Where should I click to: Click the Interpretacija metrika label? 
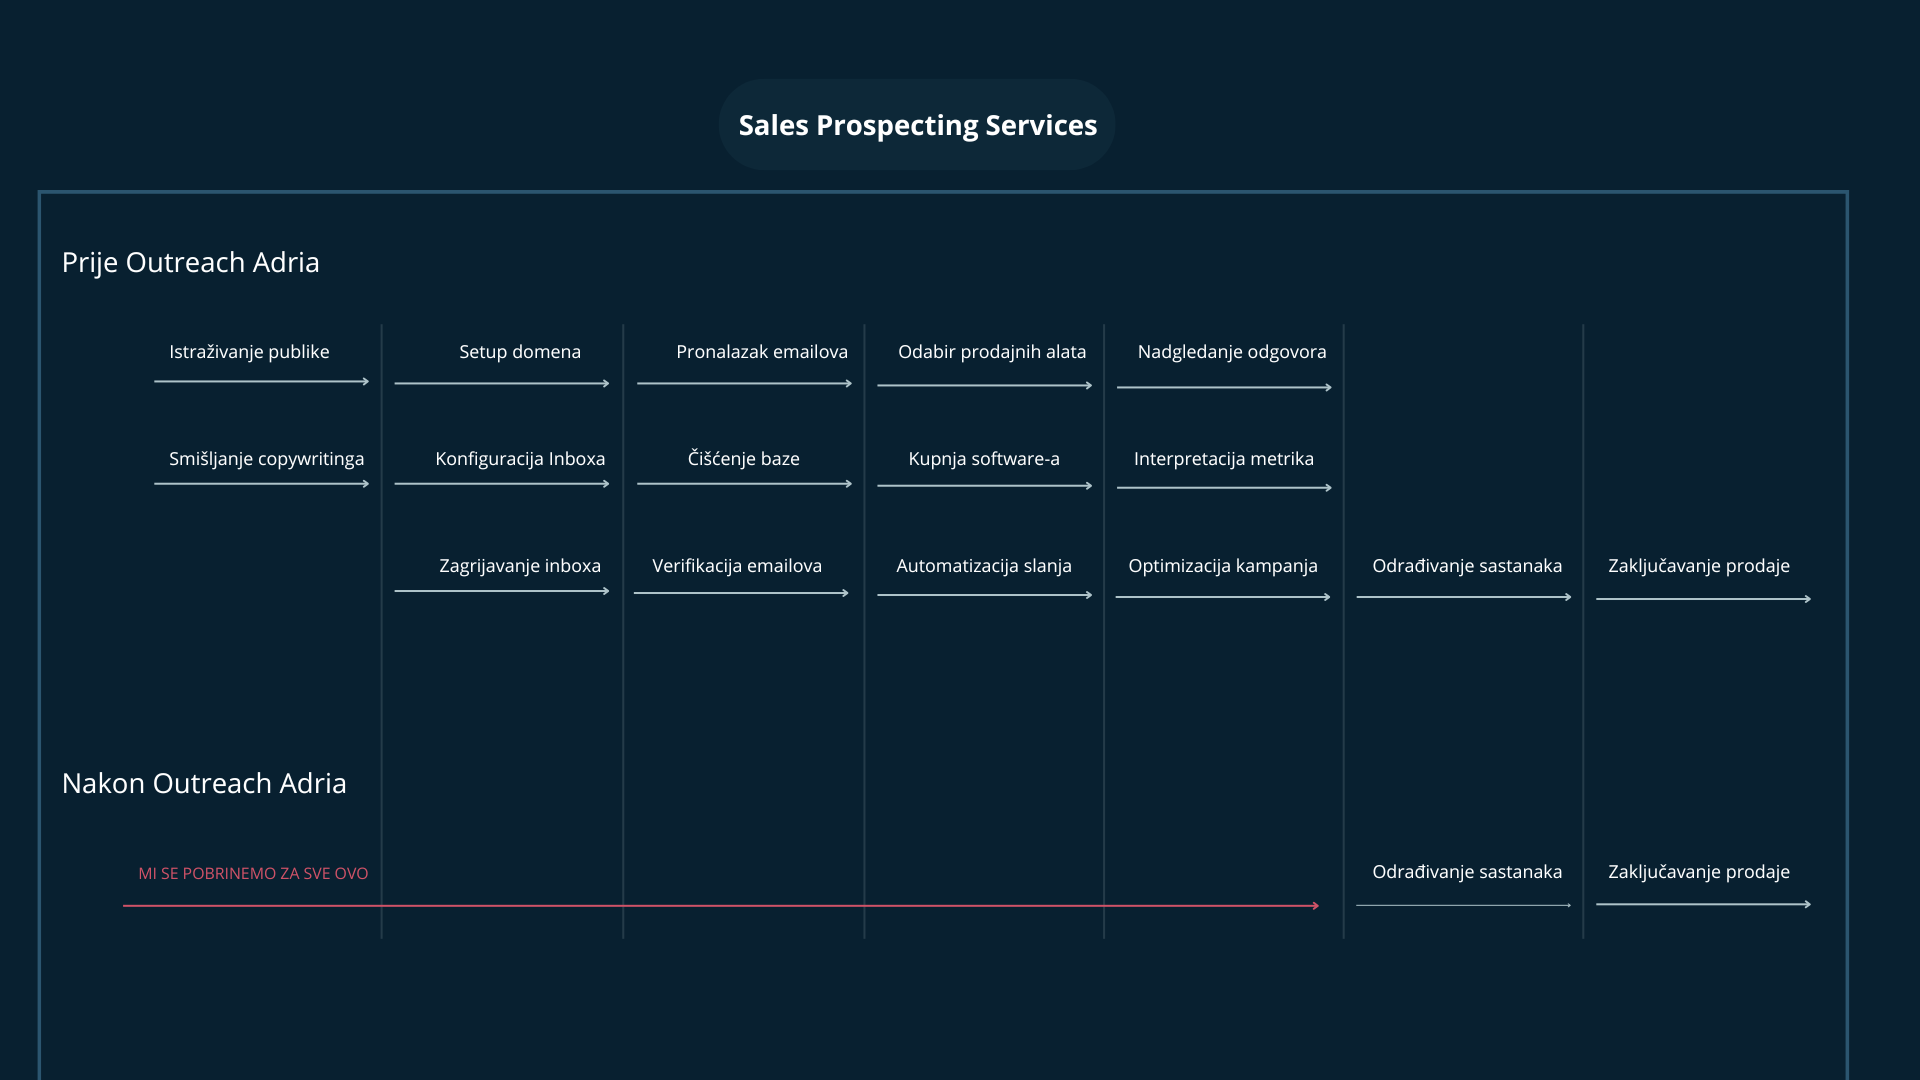1223,459
